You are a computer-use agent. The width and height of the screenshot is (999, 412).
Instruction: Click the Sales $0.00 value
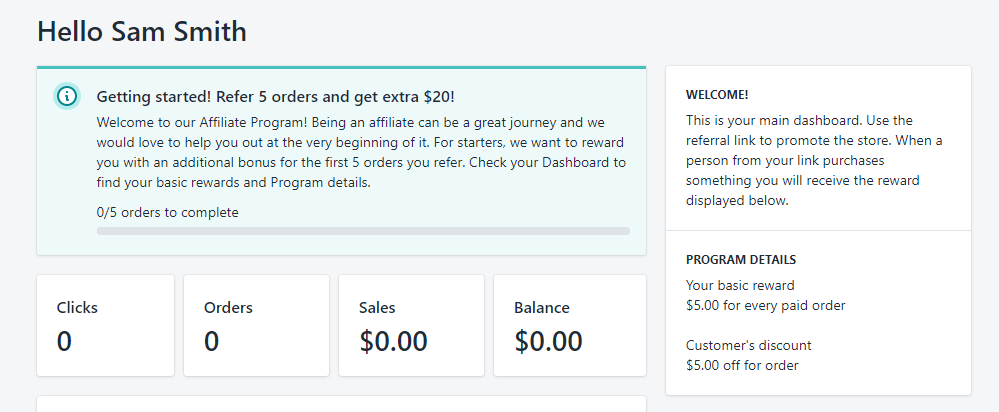[393, 341]
